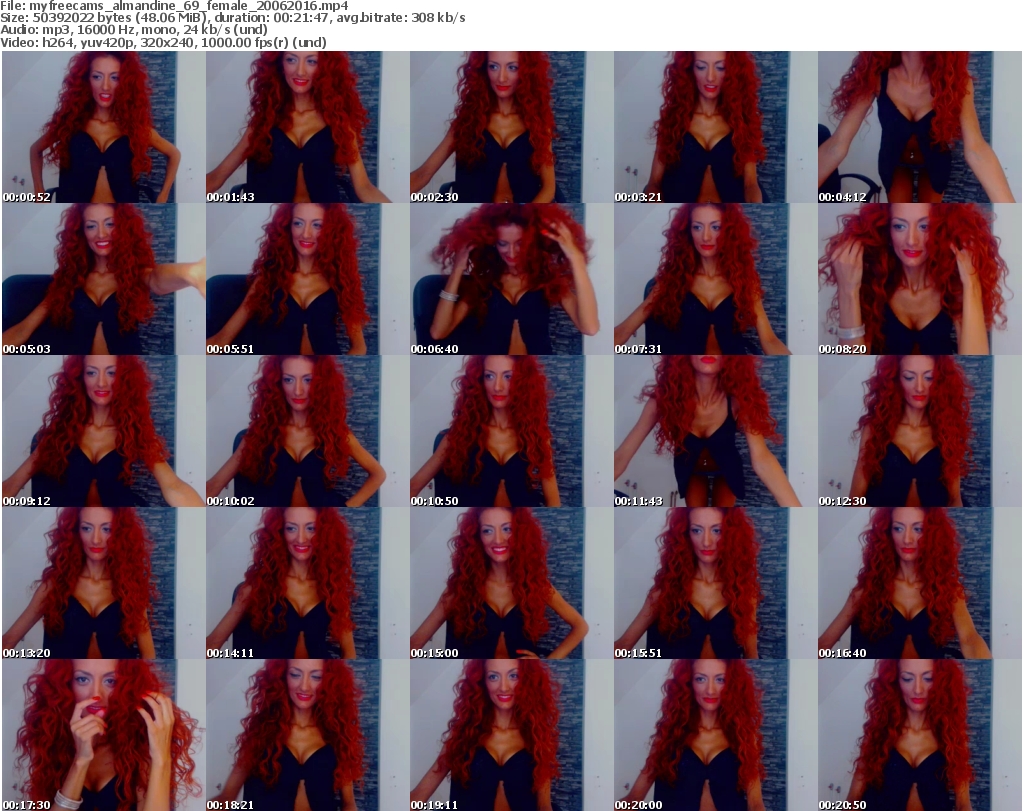Select the thumbnail timestamped 00:02:30
The height and width of the screenshot is (811, 1024).
point(511,127)
